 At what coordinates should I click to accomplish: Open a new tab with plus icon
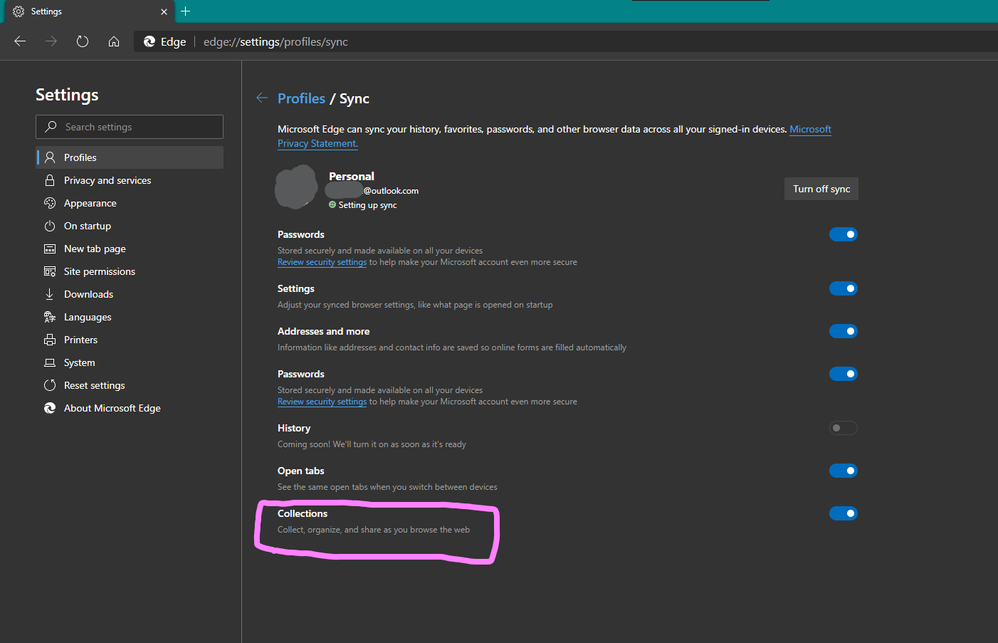point(185,11)
